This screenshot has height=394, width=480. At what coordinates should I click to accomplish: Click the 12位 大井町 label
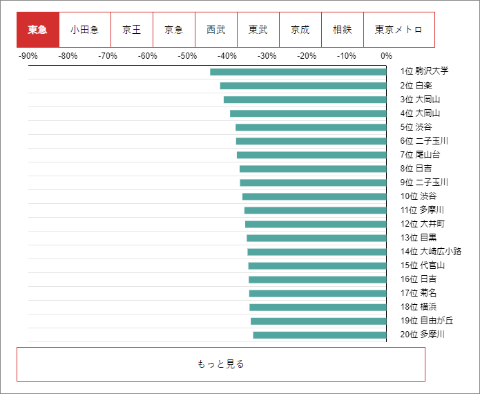[422, 224]
